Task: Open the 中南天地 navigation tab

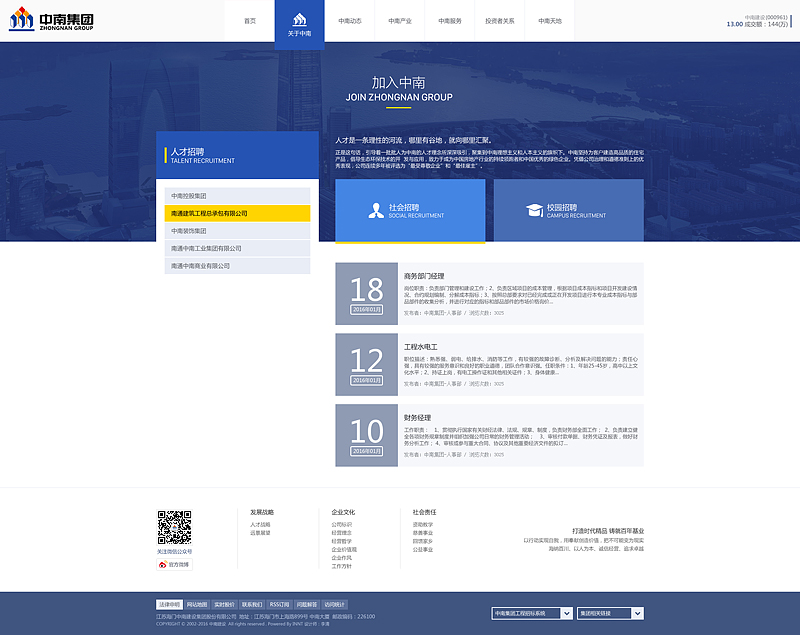Action: [x=549, y=21]
